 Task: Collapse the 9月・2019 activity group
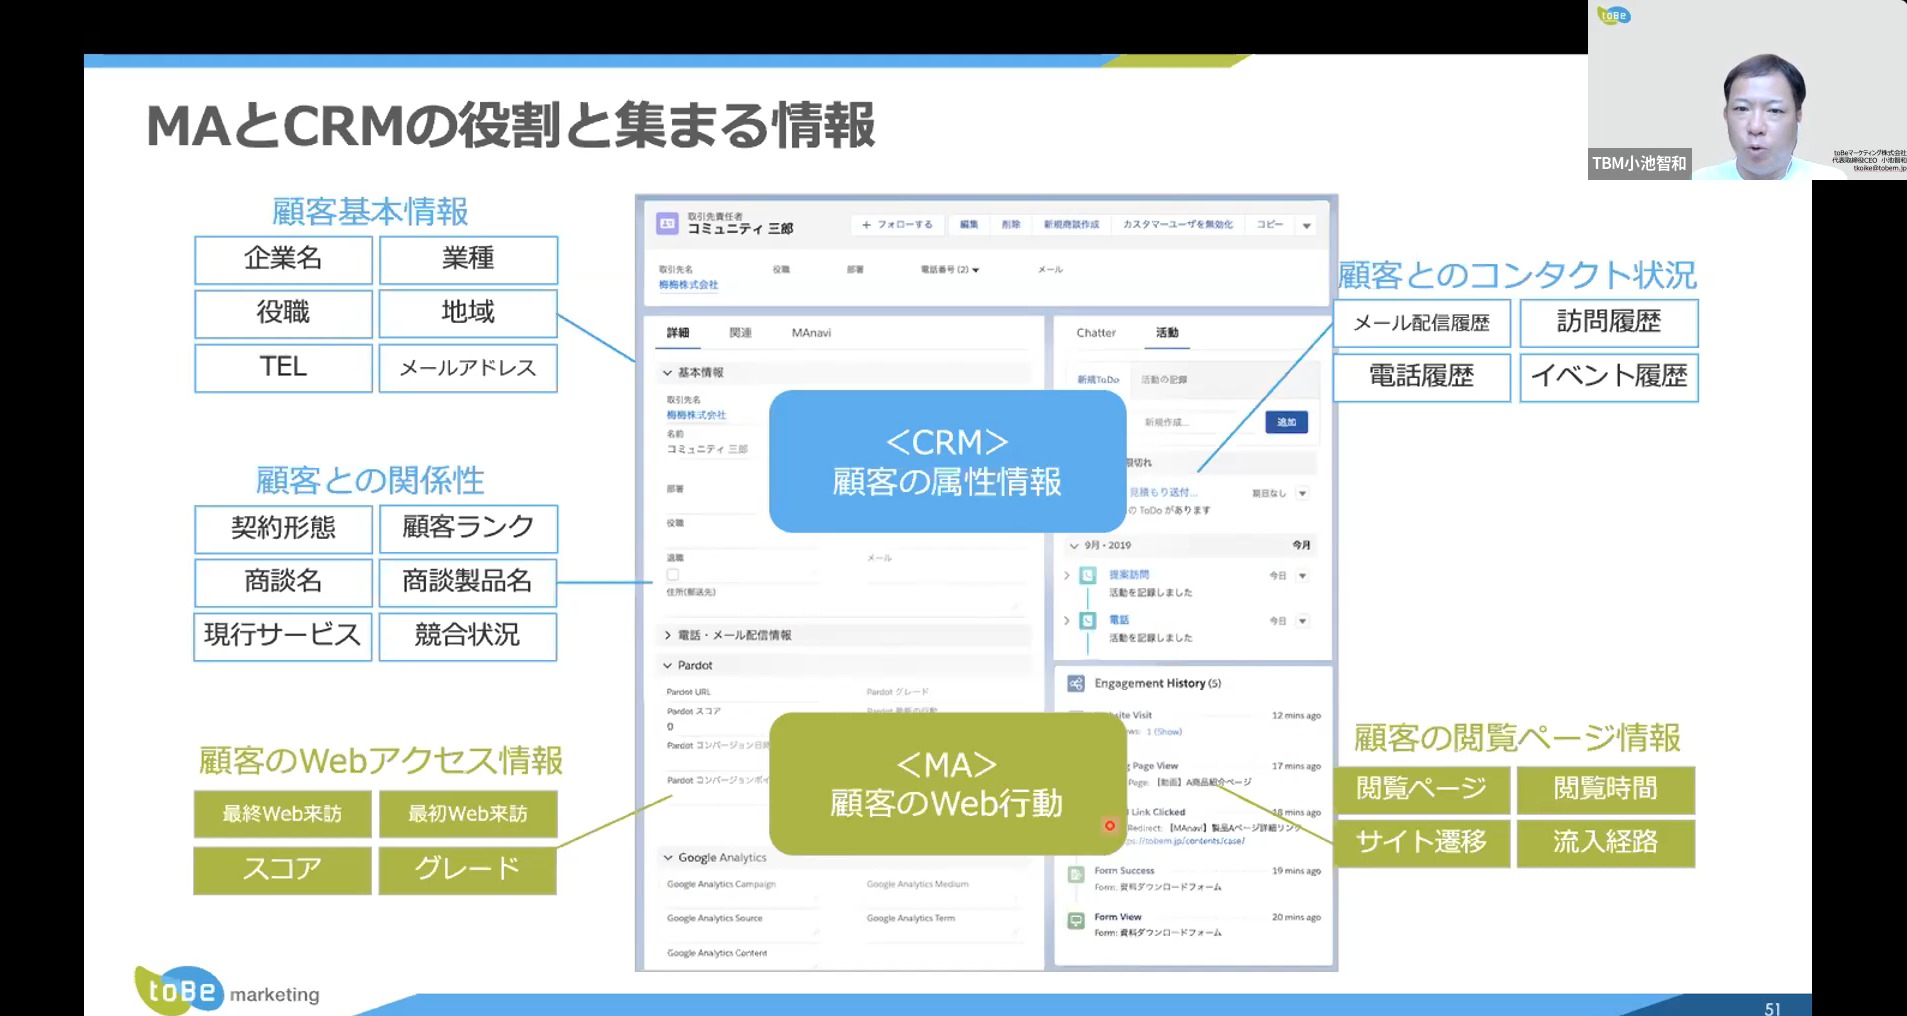click(1075, 546)
